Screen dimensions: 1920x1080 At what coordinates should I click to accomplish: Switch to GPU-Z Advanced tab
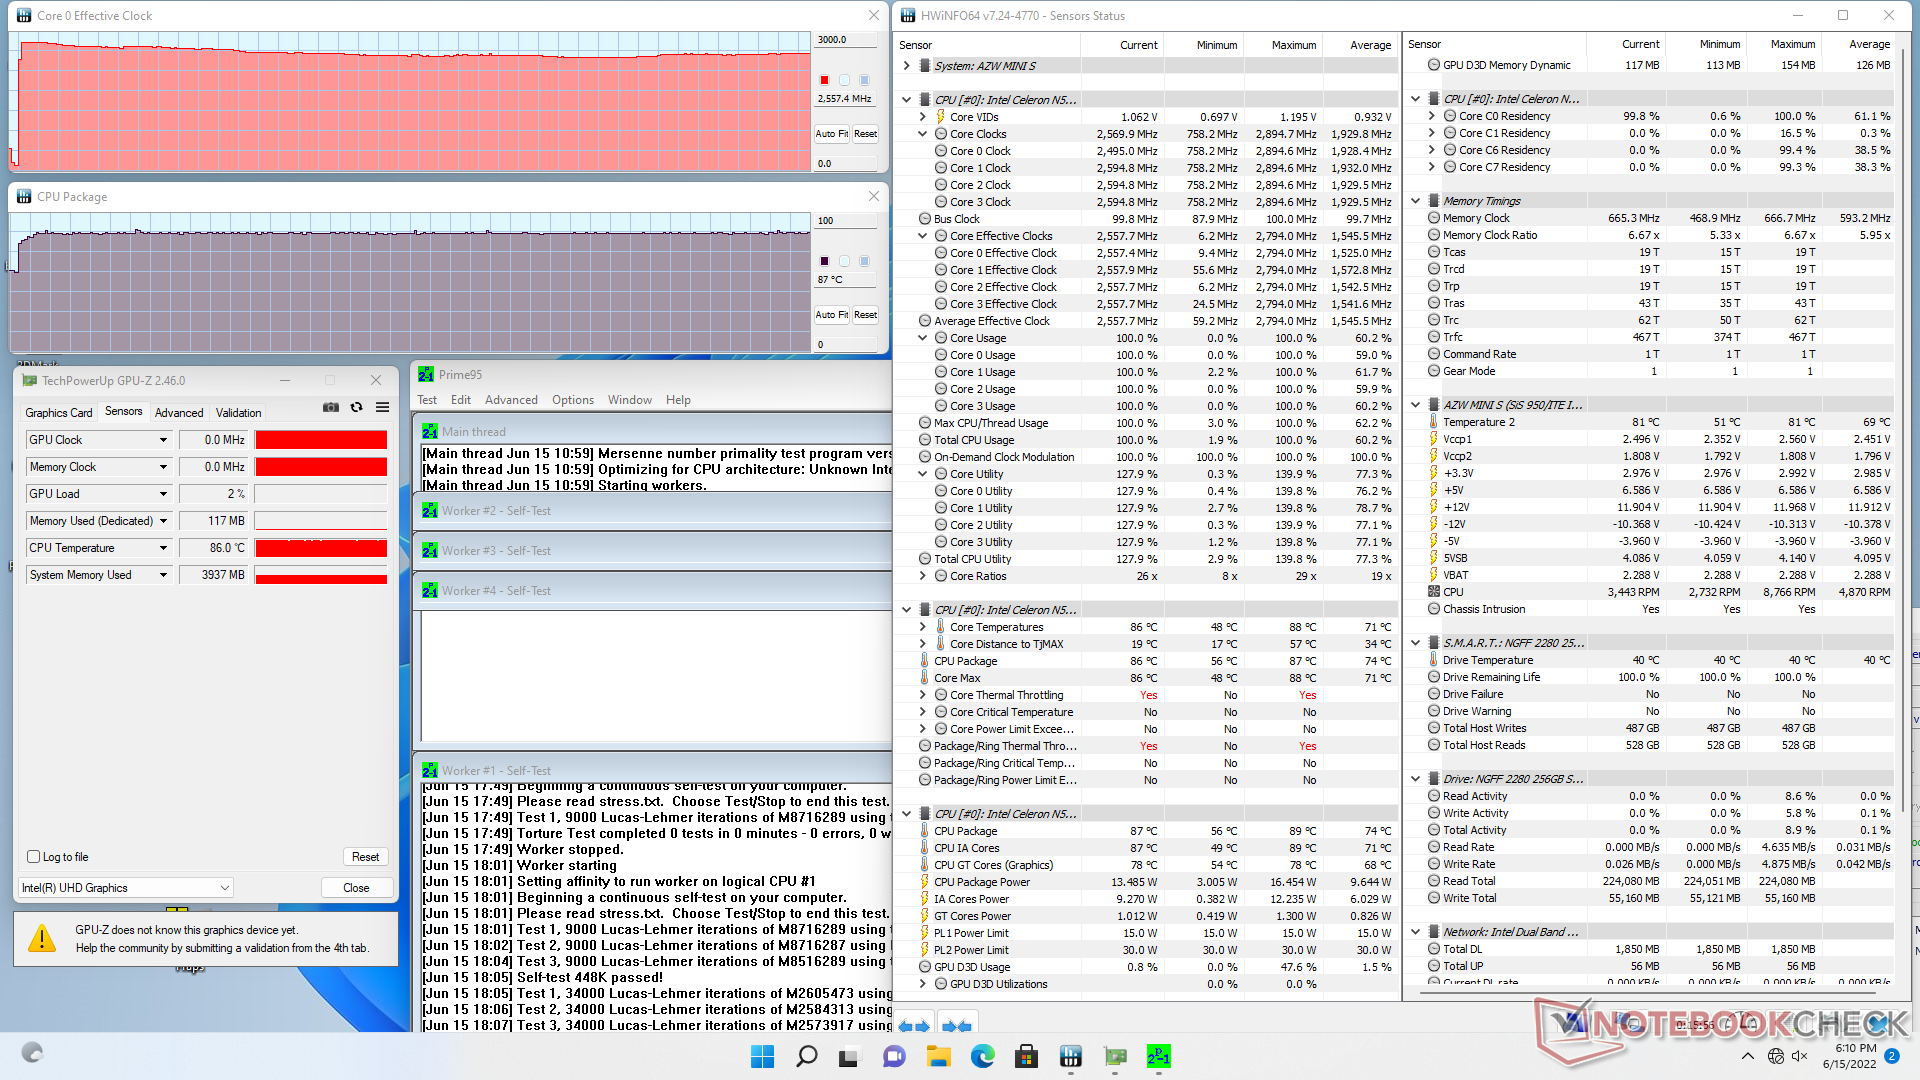click(179, 413)
